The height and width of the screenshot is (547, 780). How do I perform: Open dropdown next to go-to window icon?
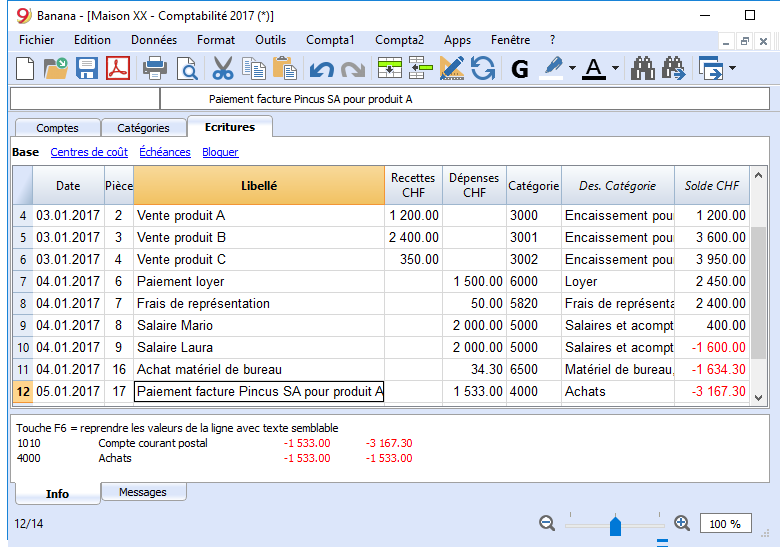click(732, 68)
